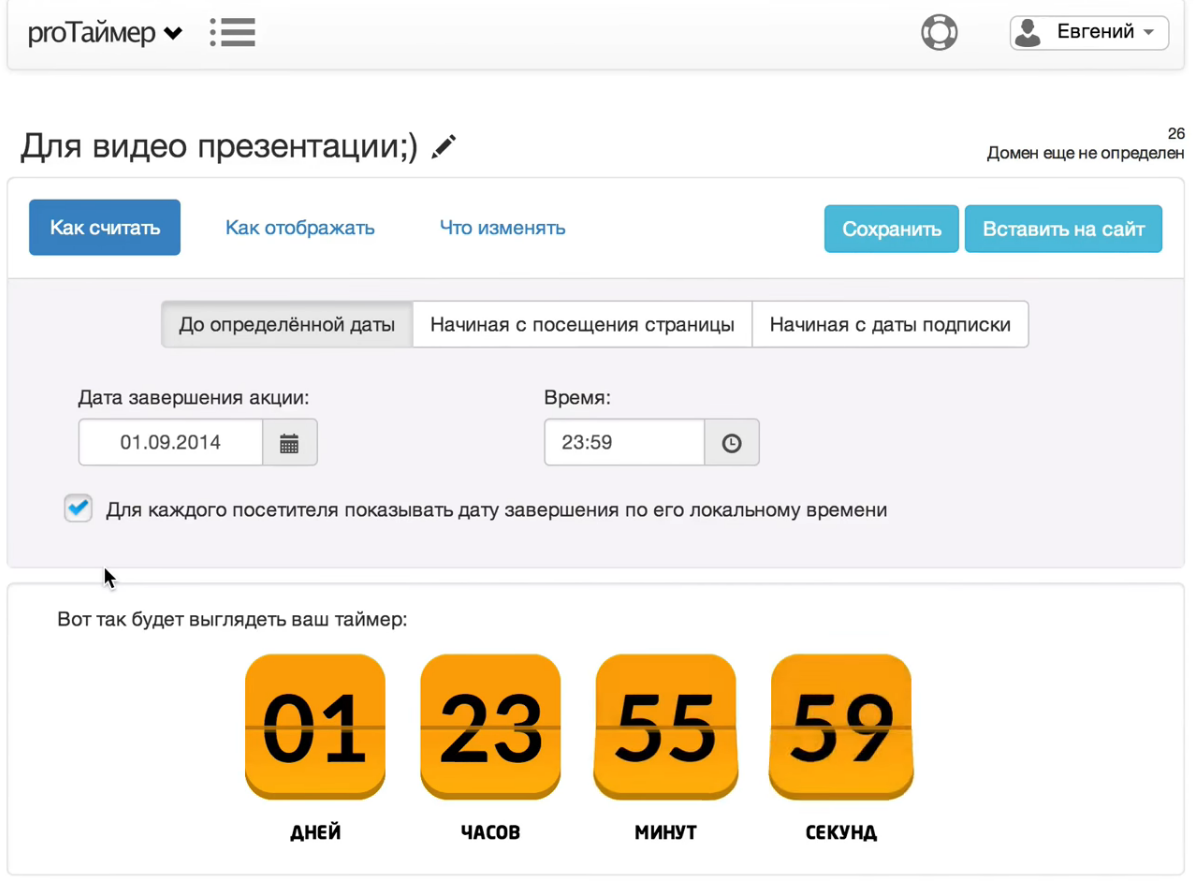
Task: Open the Евгений user dropdown
Action: tap(1089, 33)
